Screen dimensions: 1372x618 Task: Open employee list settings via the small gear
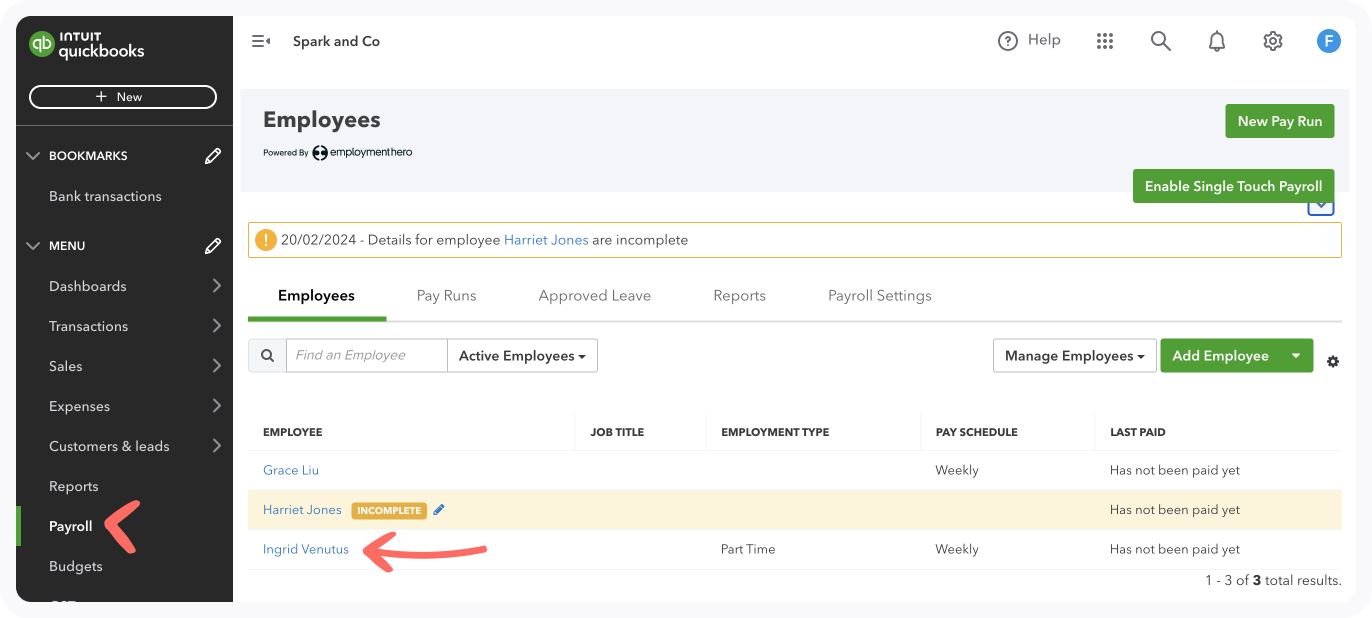tap(1333, 362)
